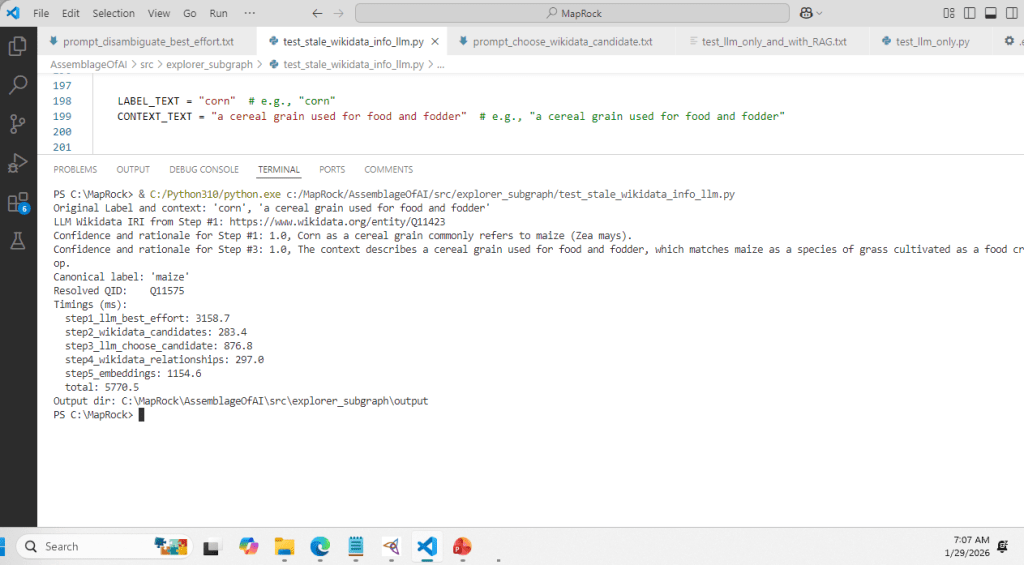Open the Copilot dropdown chevron
The image size is (1024, 565).
821,13
